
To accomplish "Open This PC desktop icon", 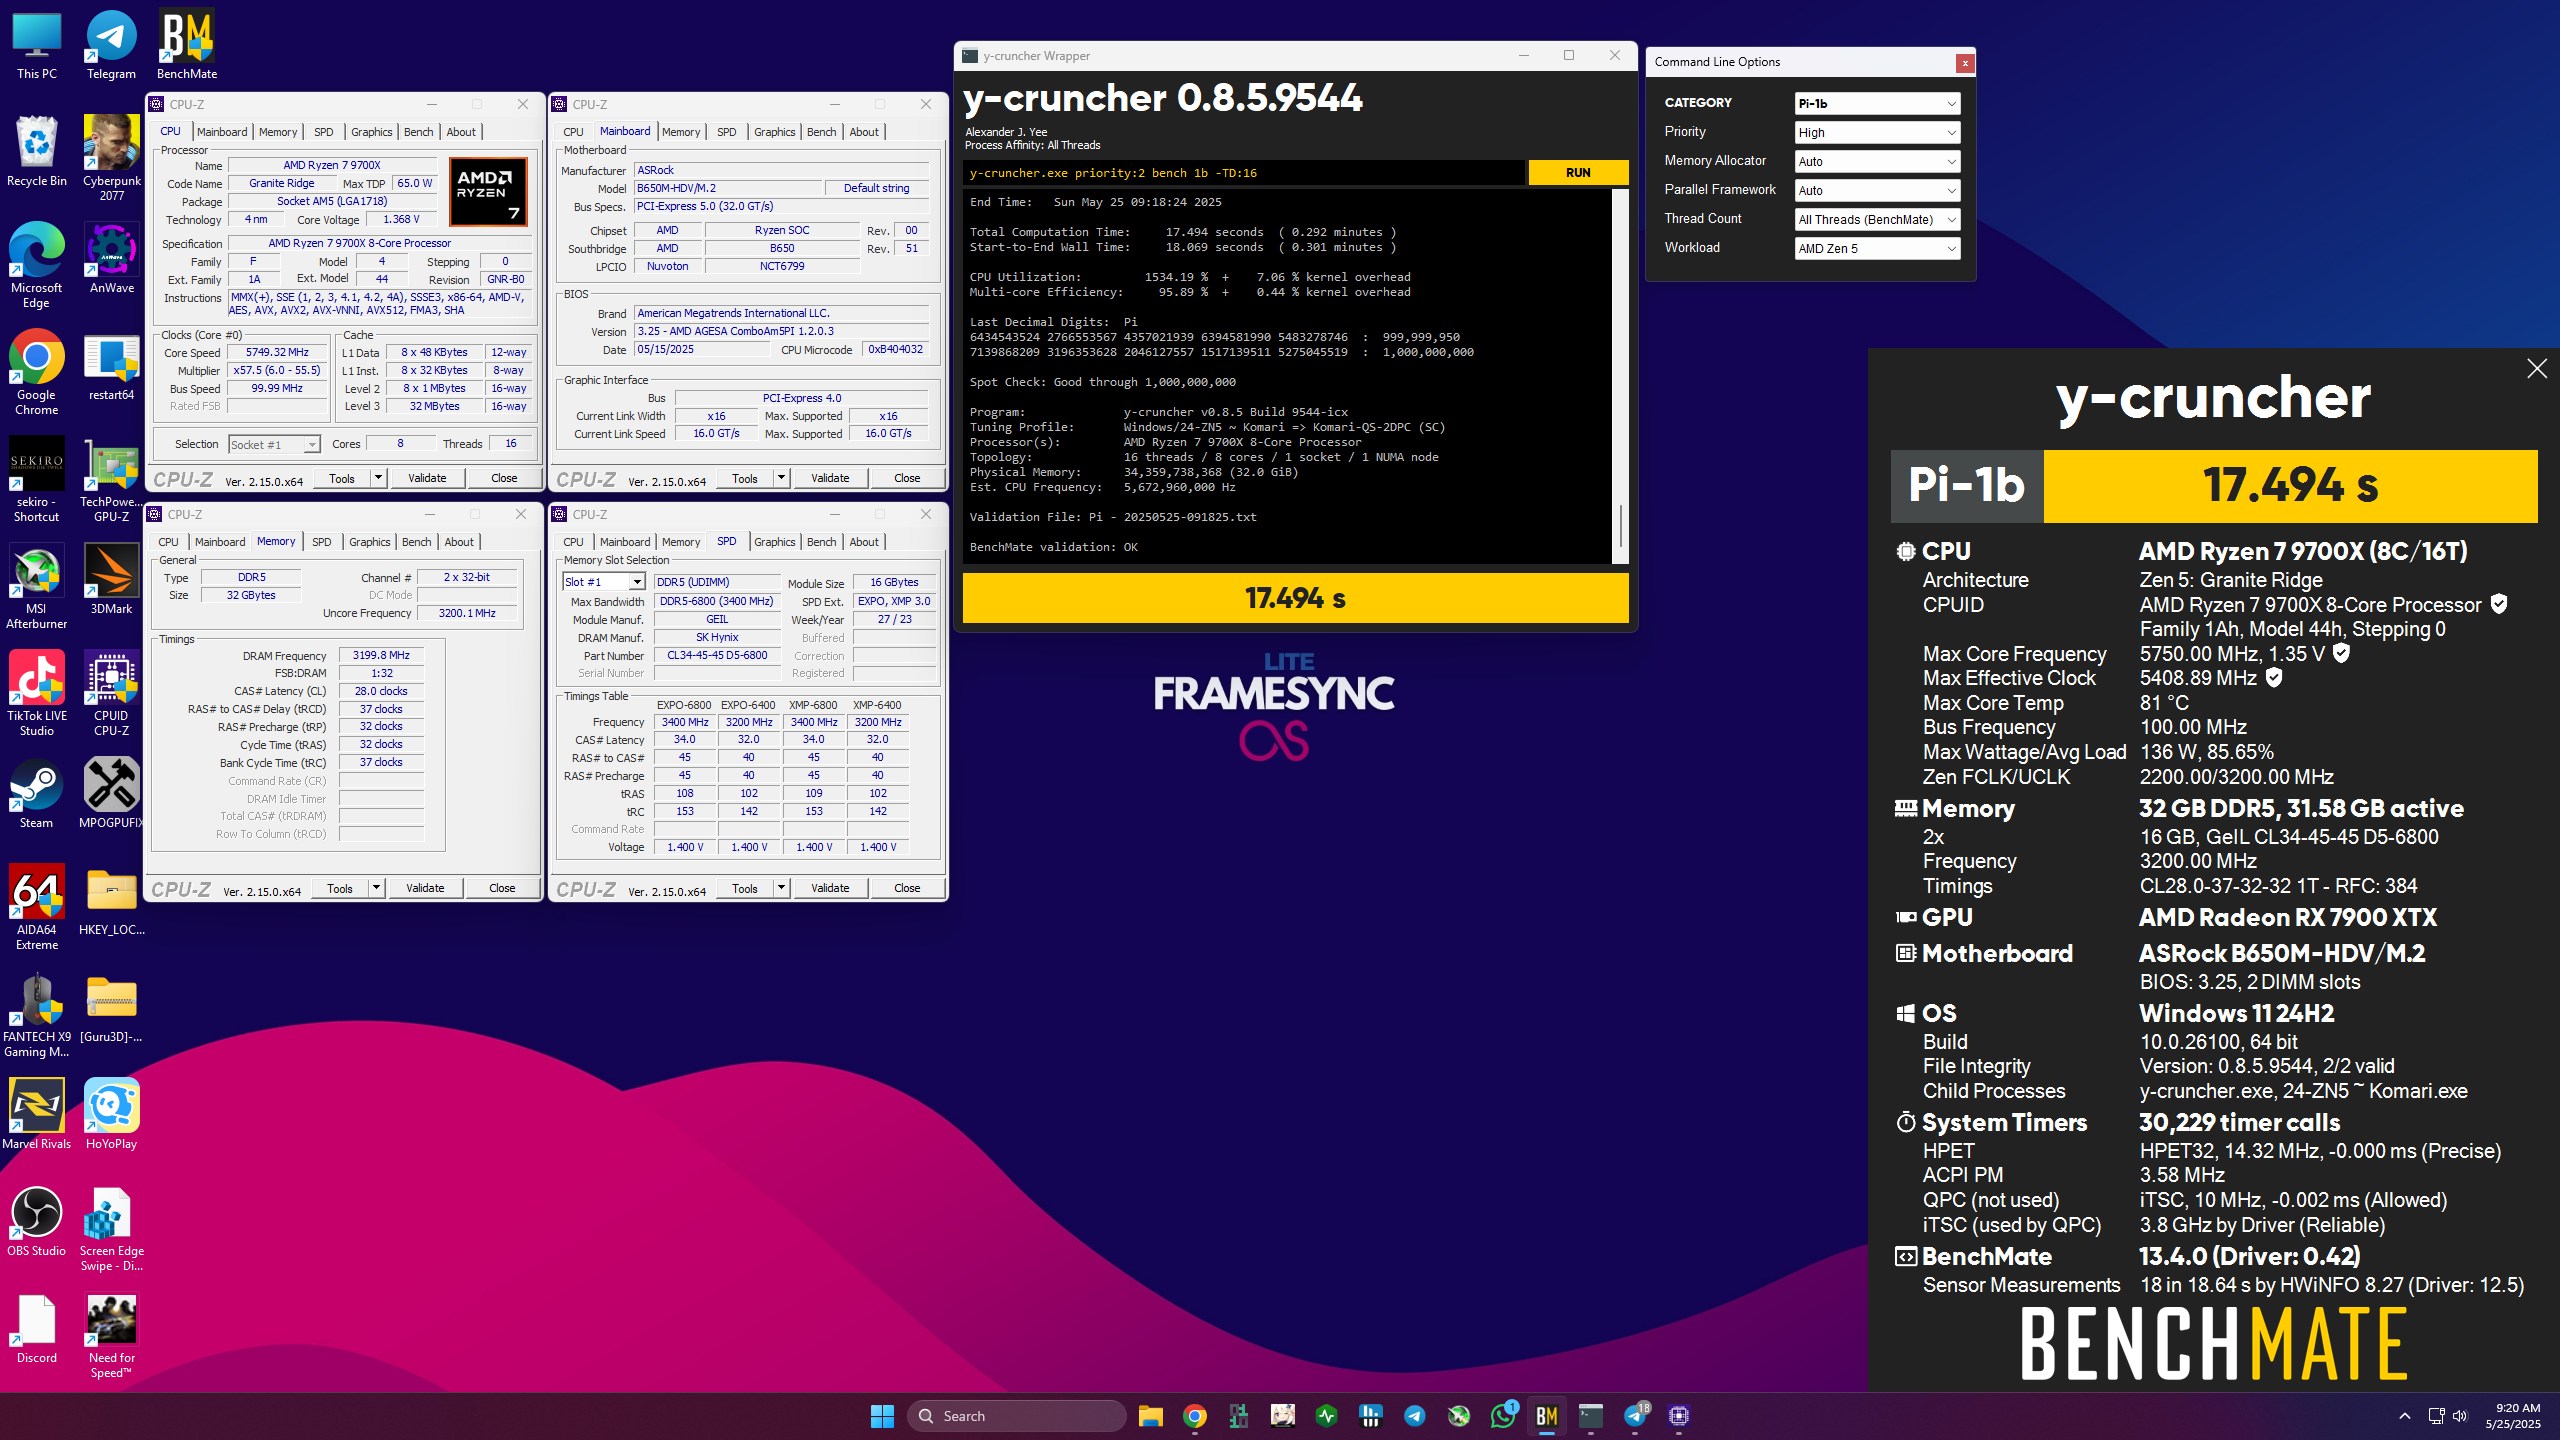I will pyautogui.click(x=37, y=45).
